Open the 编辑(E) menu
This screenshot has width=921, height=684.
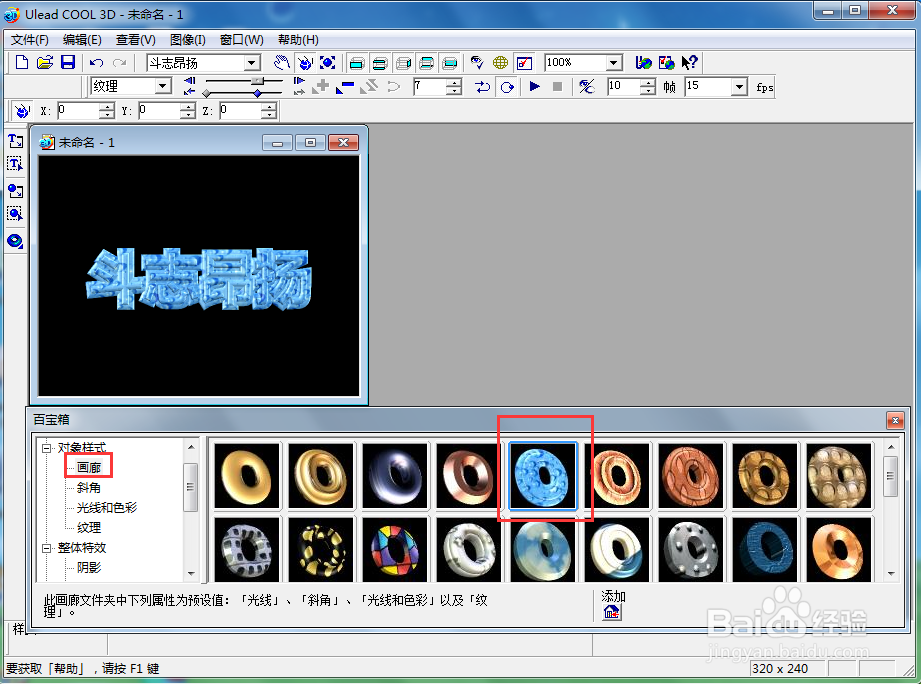click(x=82, y=39)
